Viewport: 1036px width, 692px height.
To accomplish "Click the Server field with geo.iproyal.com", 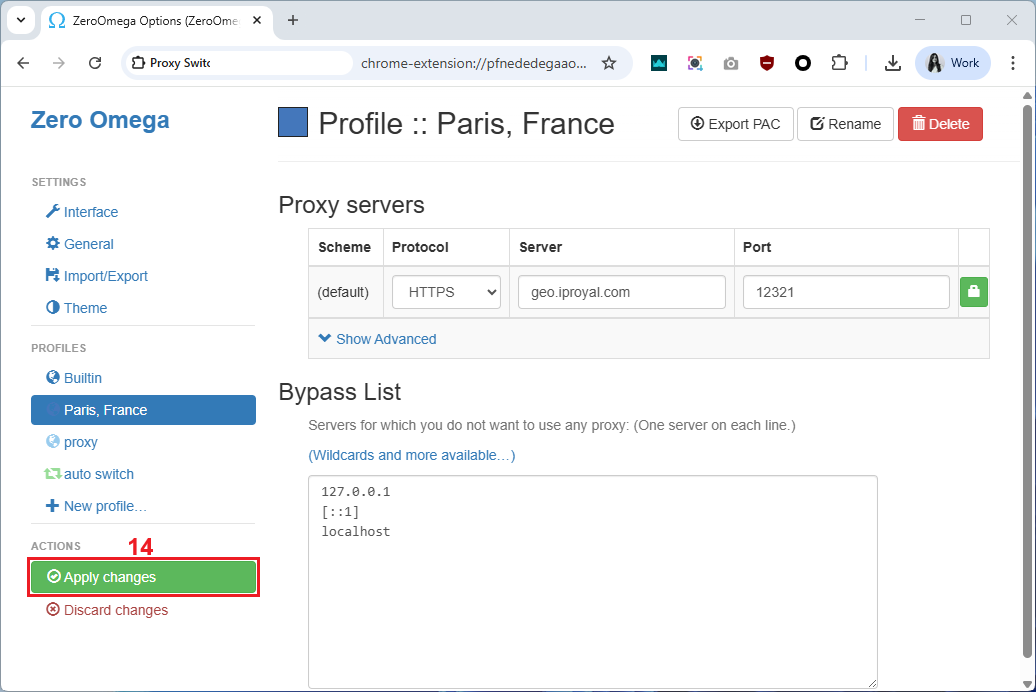I will (x=621, y=292).
